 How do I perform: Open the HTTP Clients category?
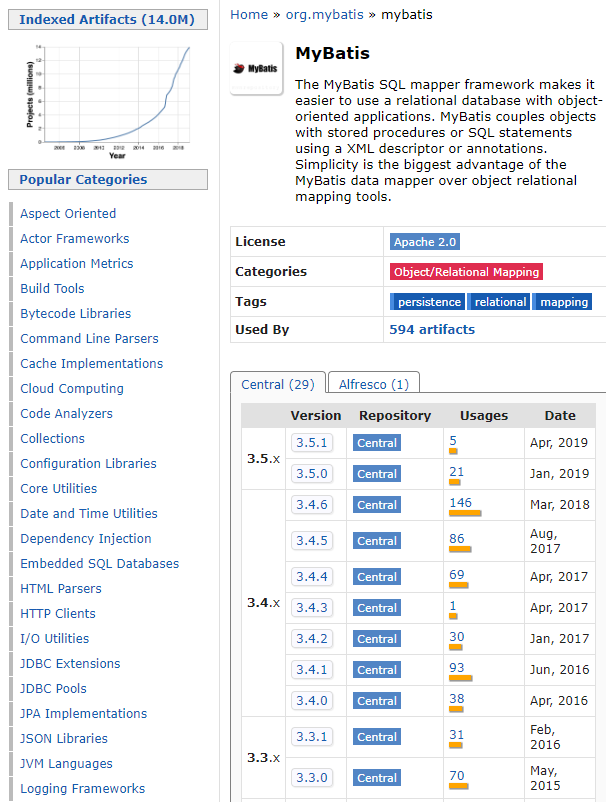tap(58, 614)
